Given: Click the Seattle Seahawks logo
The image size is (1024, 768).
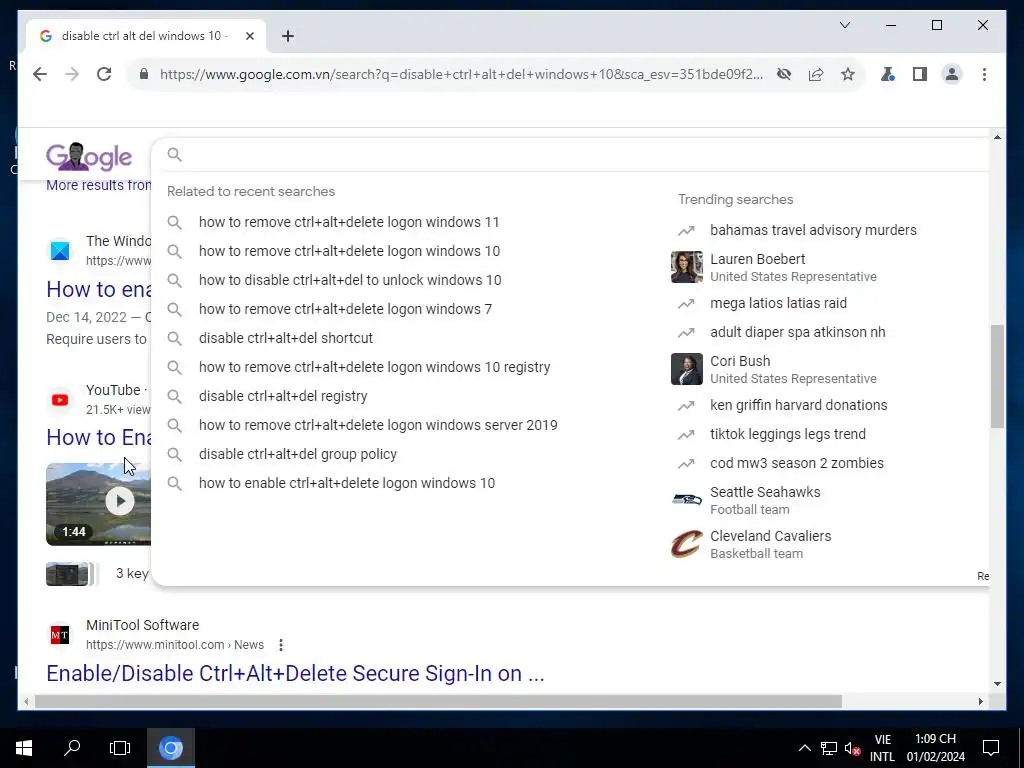Looking at the screenshot, I should point(686,500).
